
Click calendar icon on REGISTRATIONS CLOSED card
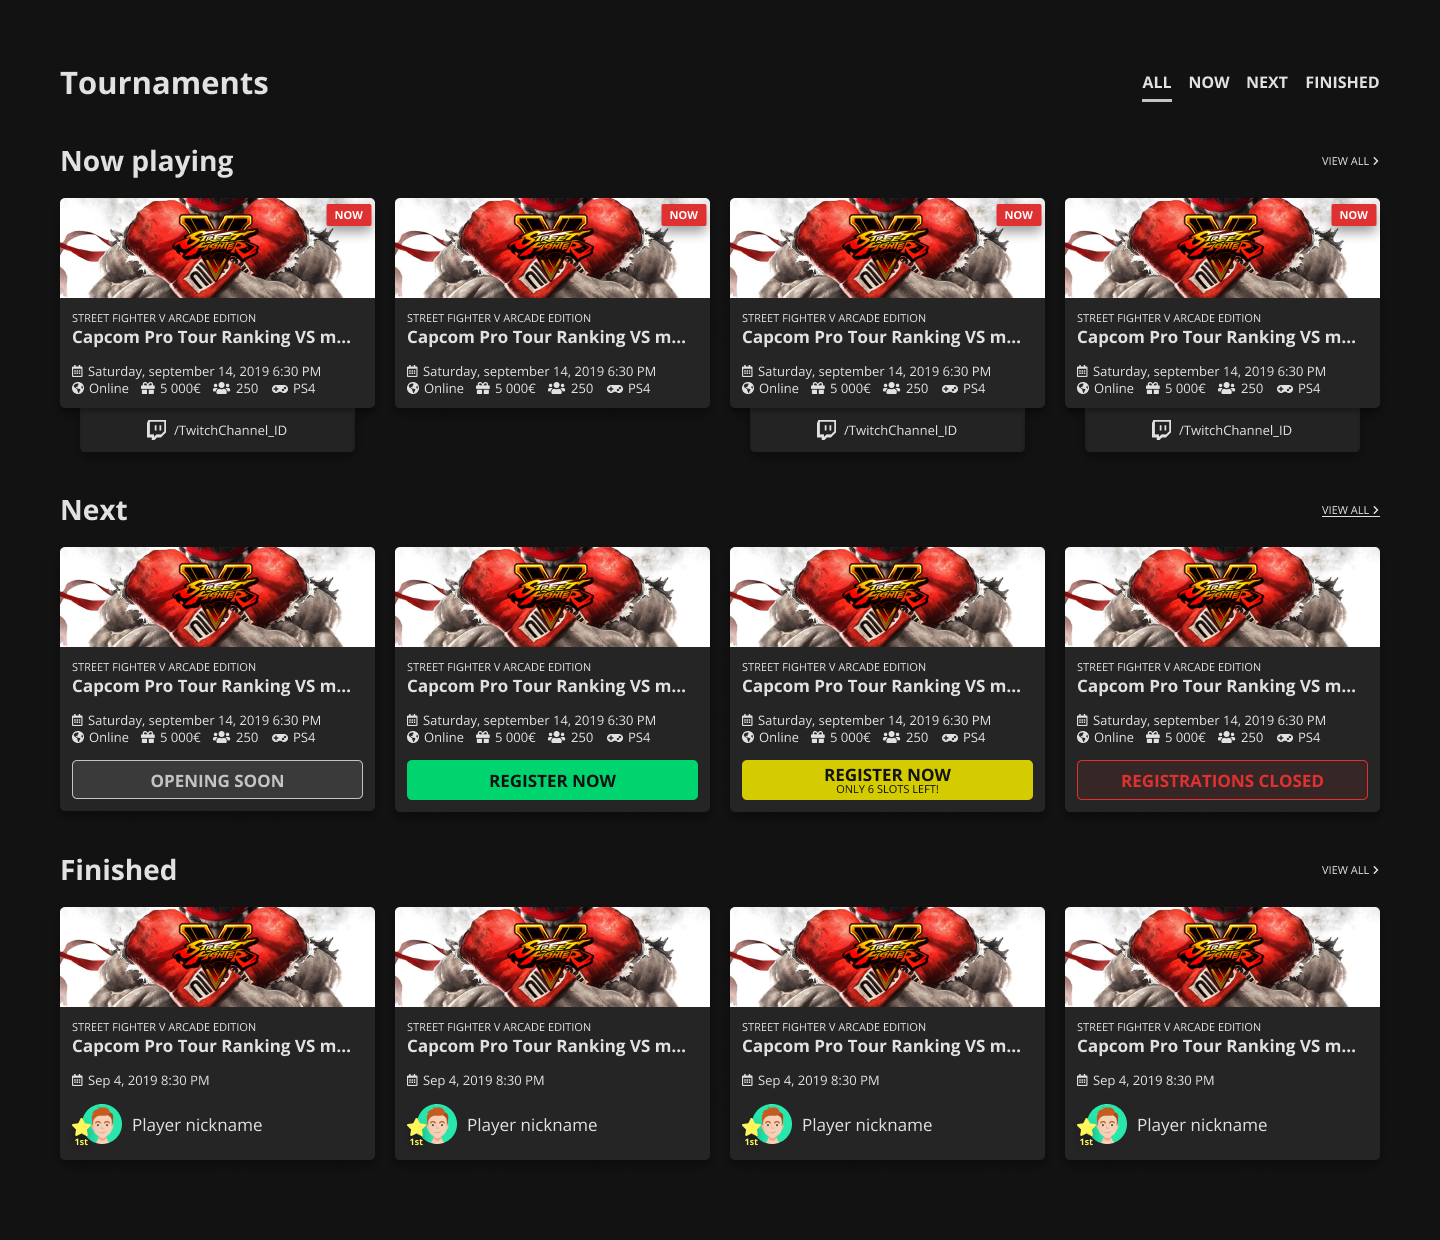coord(1082,720)
